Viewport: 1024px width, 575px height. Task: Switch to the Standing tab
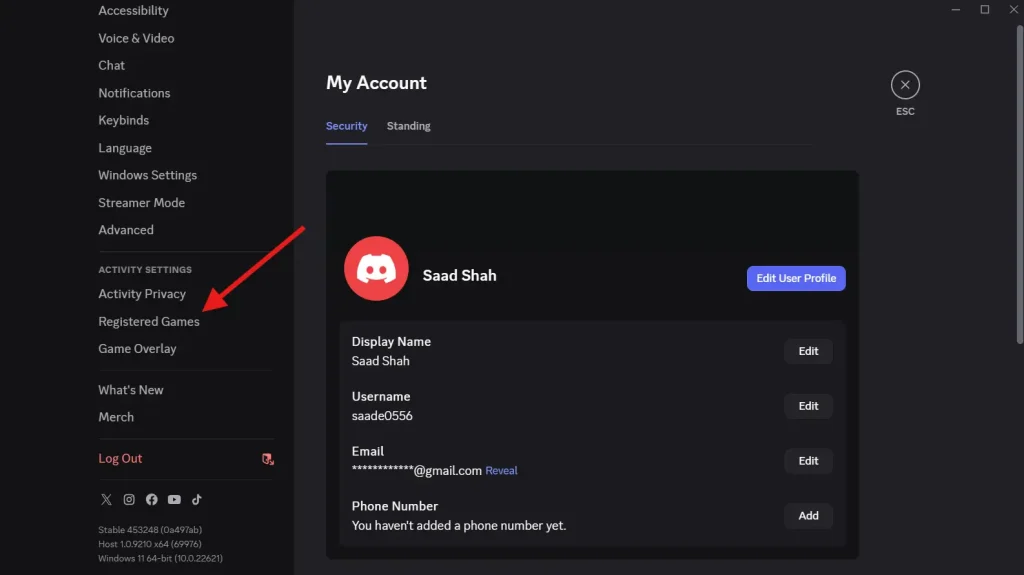tap(408, 126)
